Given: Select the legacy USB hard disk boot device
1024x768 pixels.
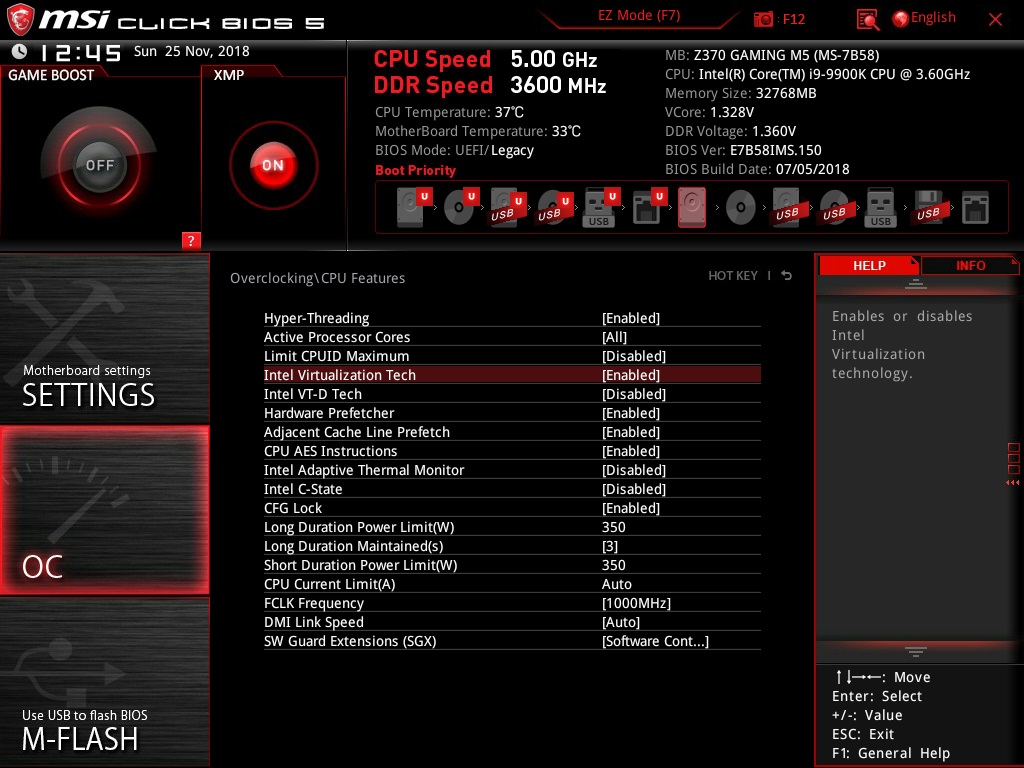Looking at the screenshot, I should click(788, 207).
